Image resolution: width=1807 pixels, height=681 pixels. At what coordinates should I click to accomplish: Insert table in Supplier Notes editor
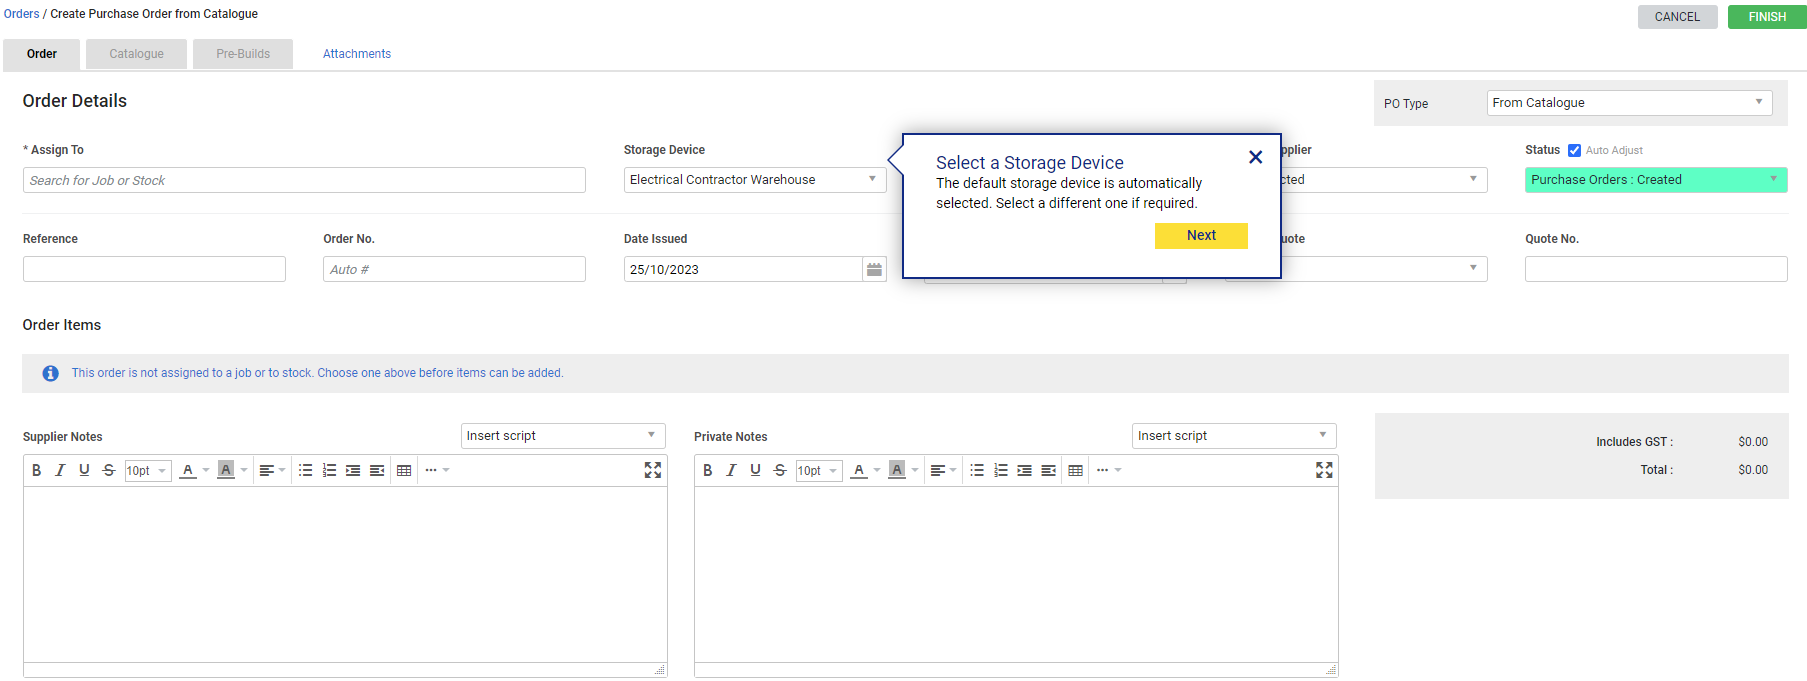coord(404,470)
